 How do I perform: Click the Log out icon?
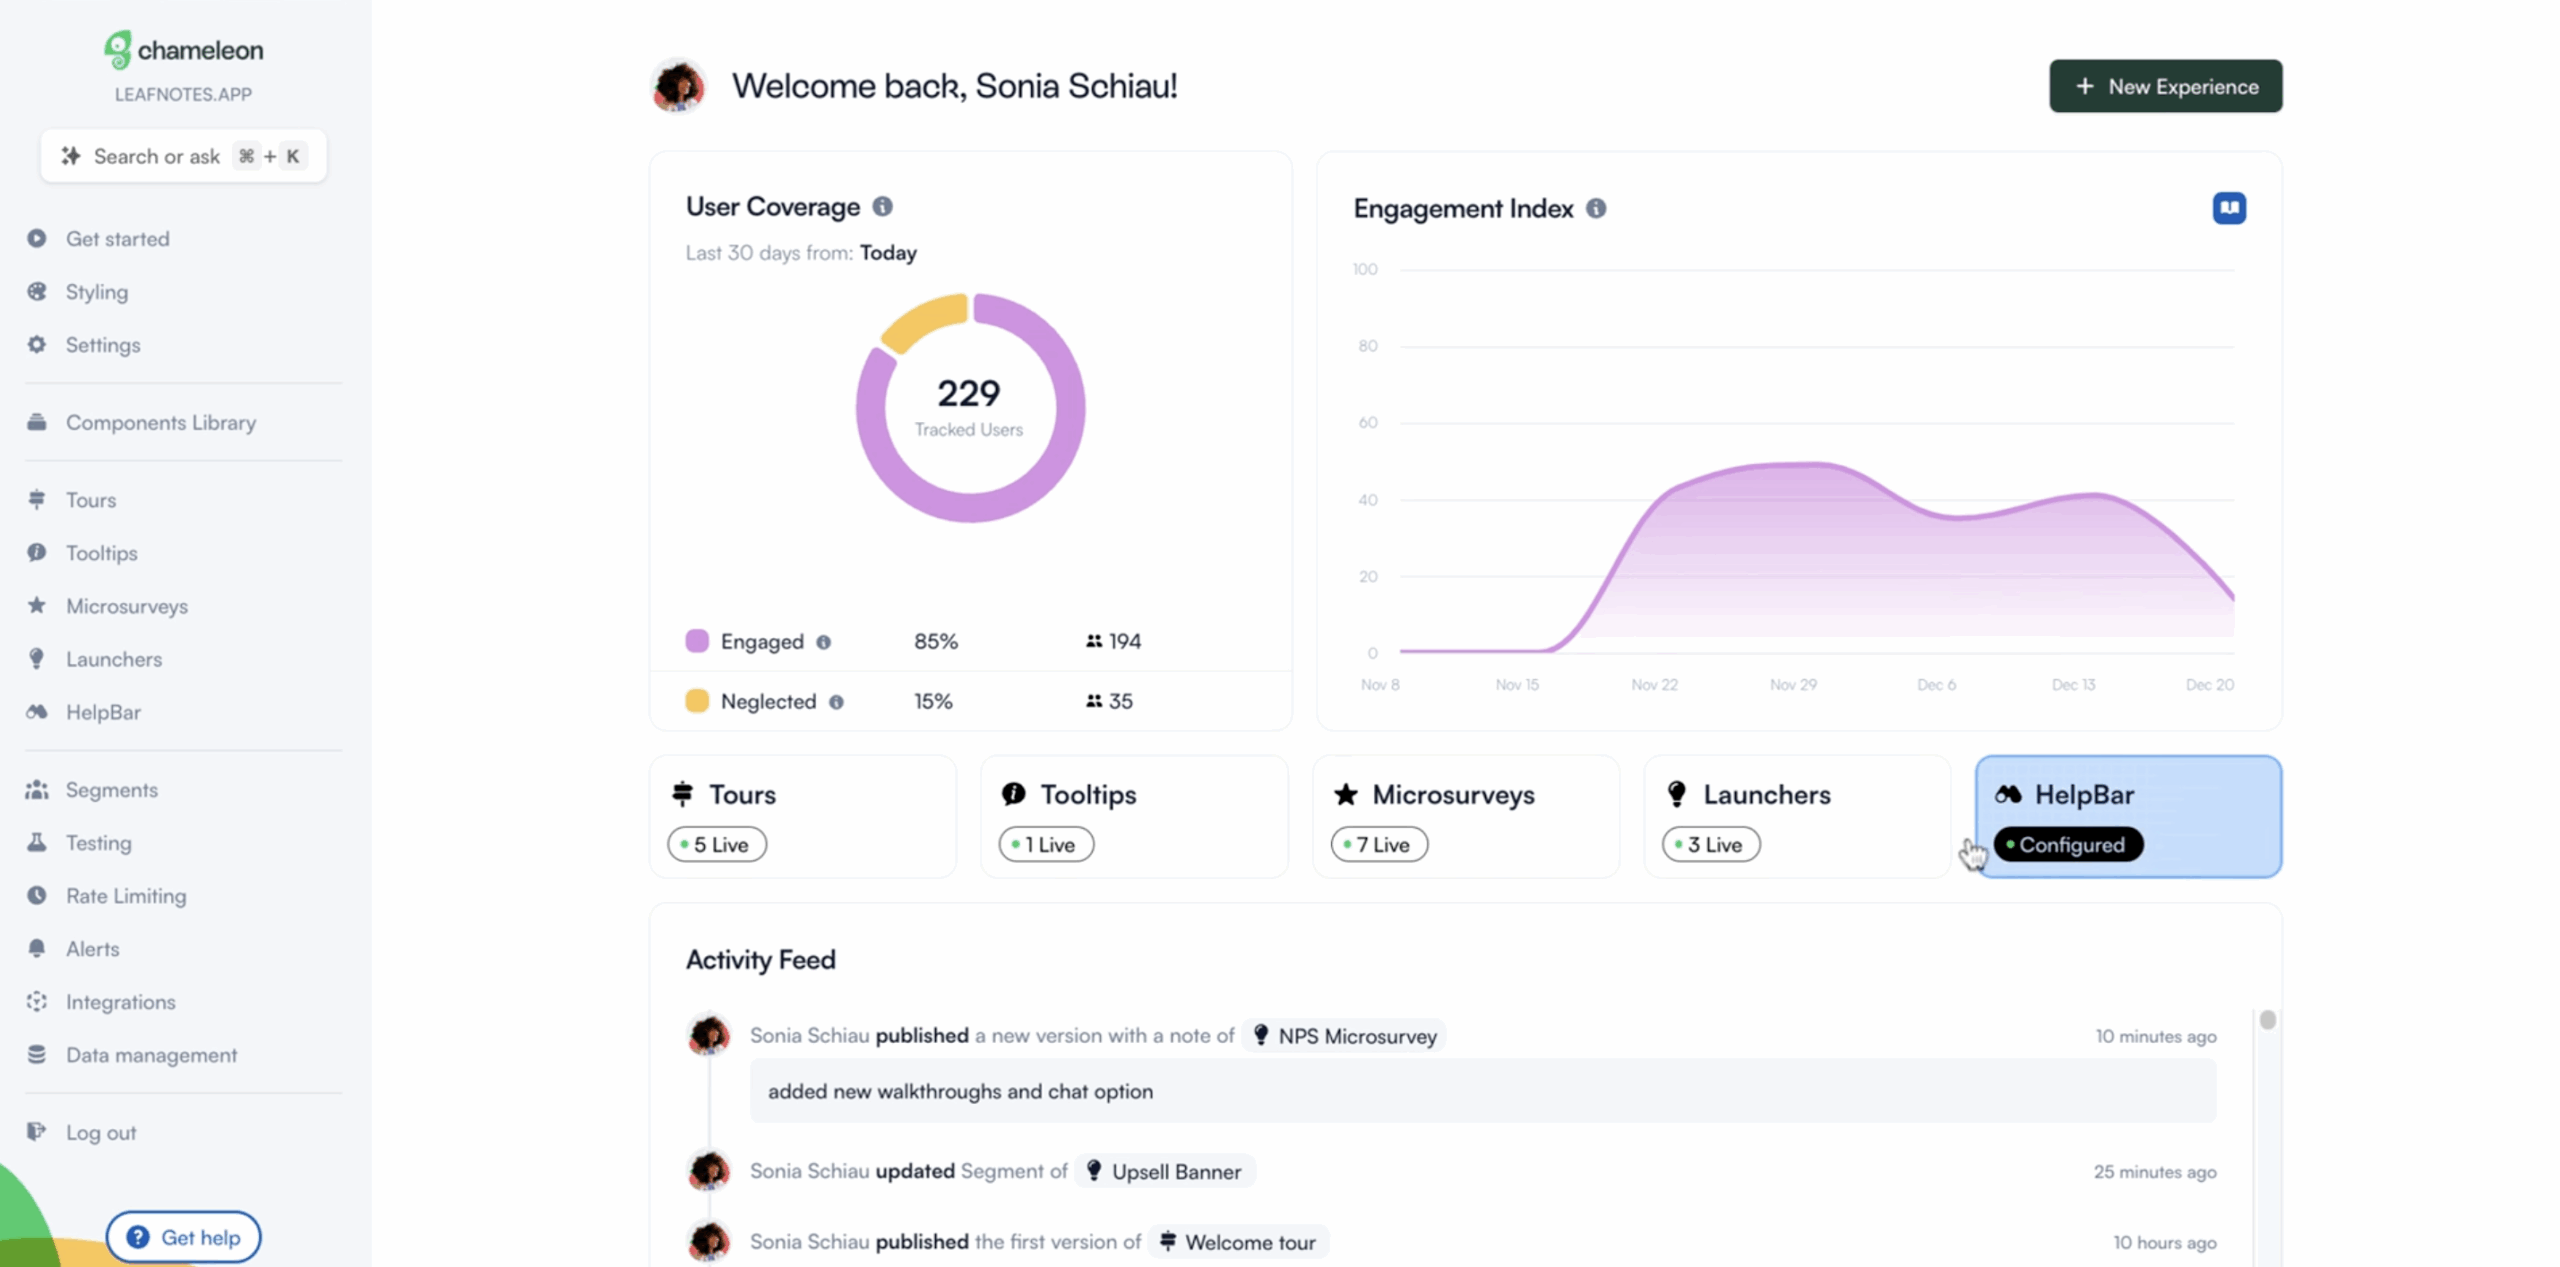tap(37, 1131)
